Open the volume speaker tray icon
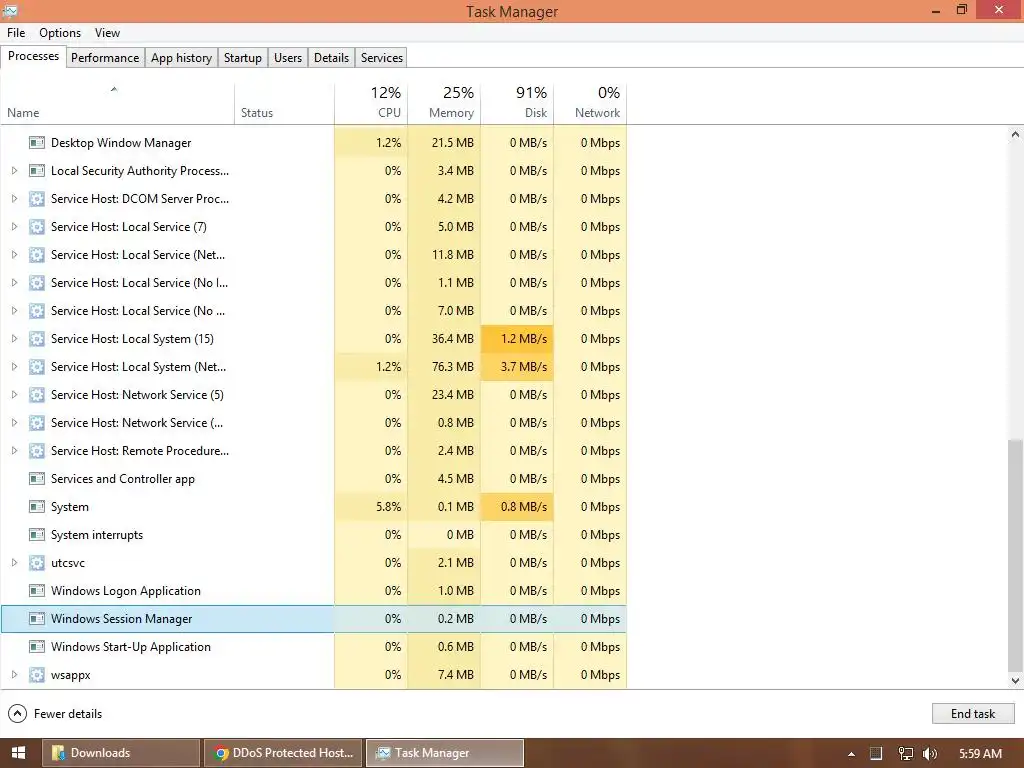The image size is (1024, 768). pyautogui.click(x=930, y=754)
